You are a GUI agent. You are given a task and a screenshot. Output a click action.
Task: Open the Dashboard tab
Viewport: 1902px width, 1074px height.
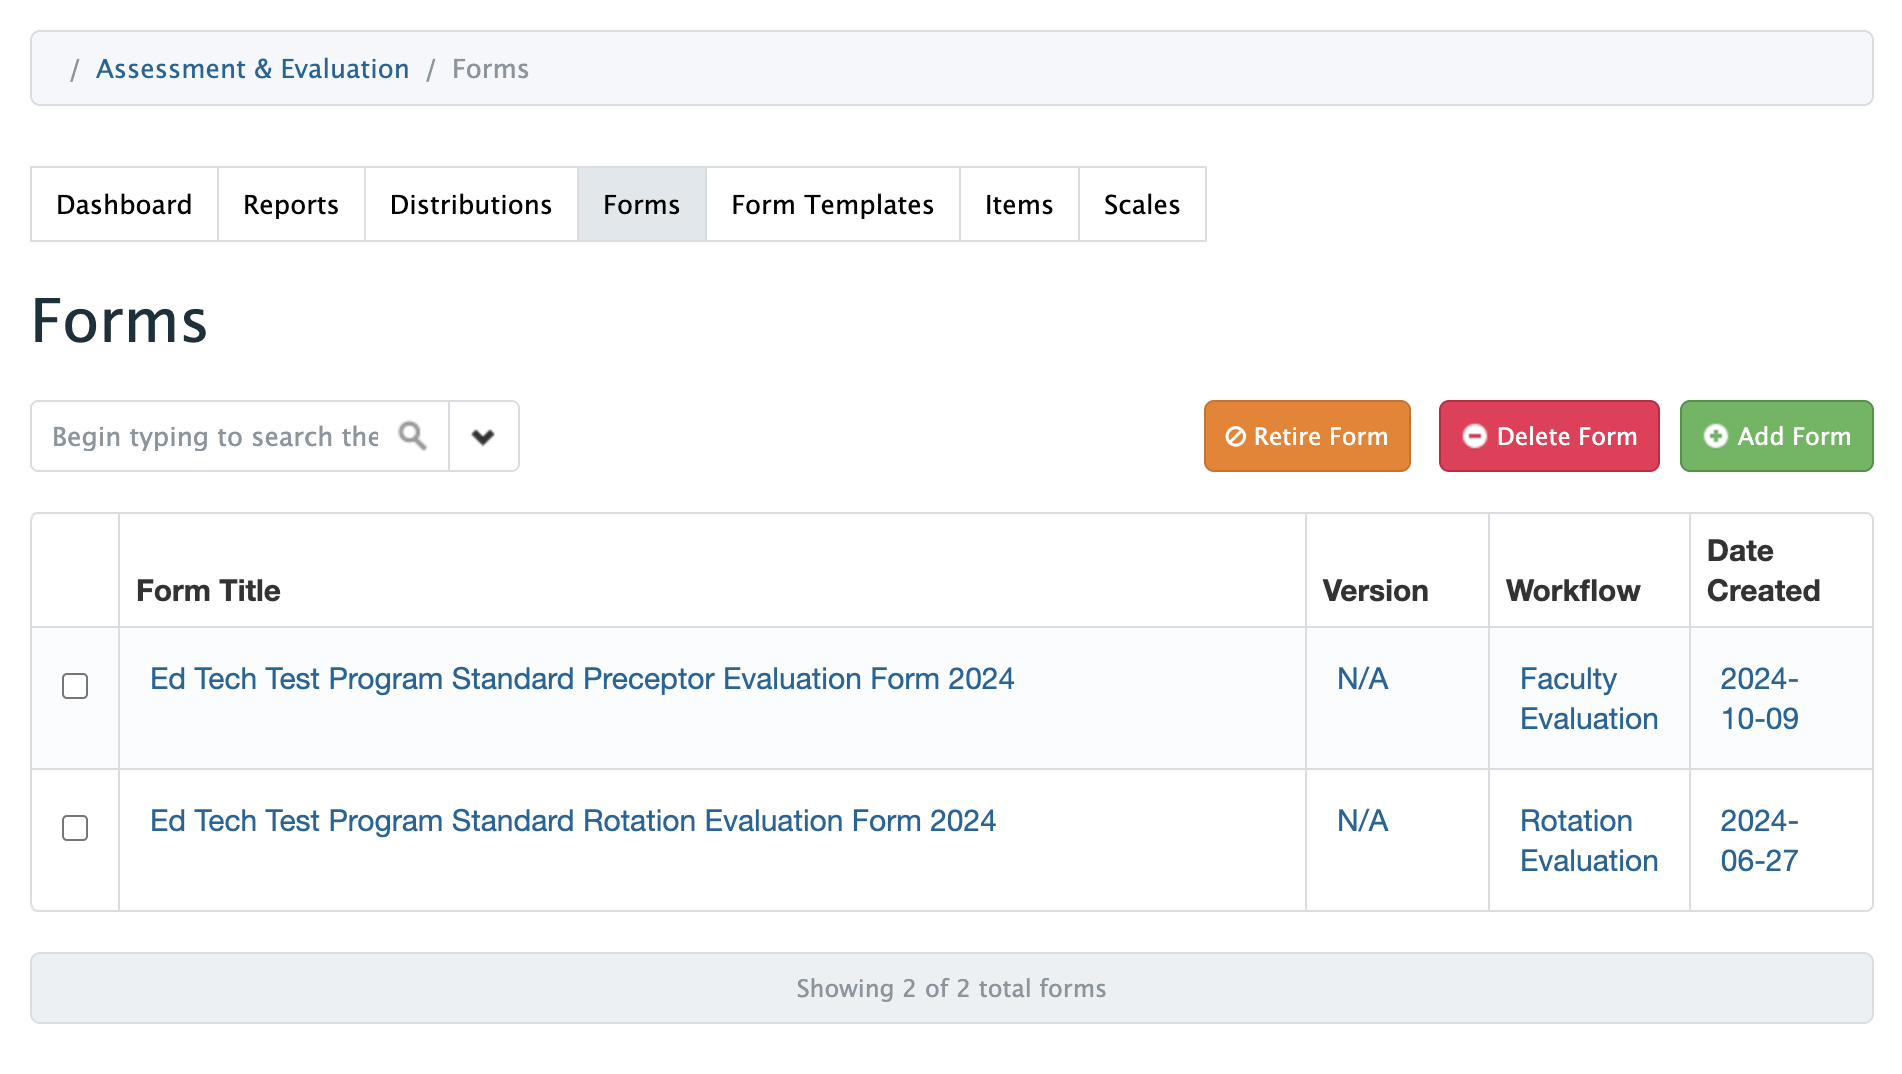(124, 205)
